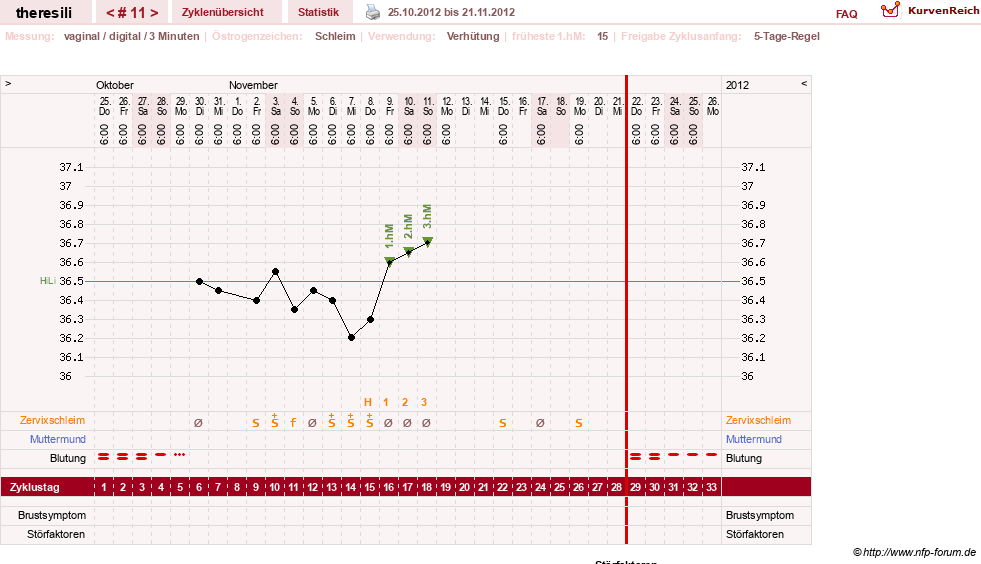
Task: Click right Muttermund row label
Action: point(753,439)
